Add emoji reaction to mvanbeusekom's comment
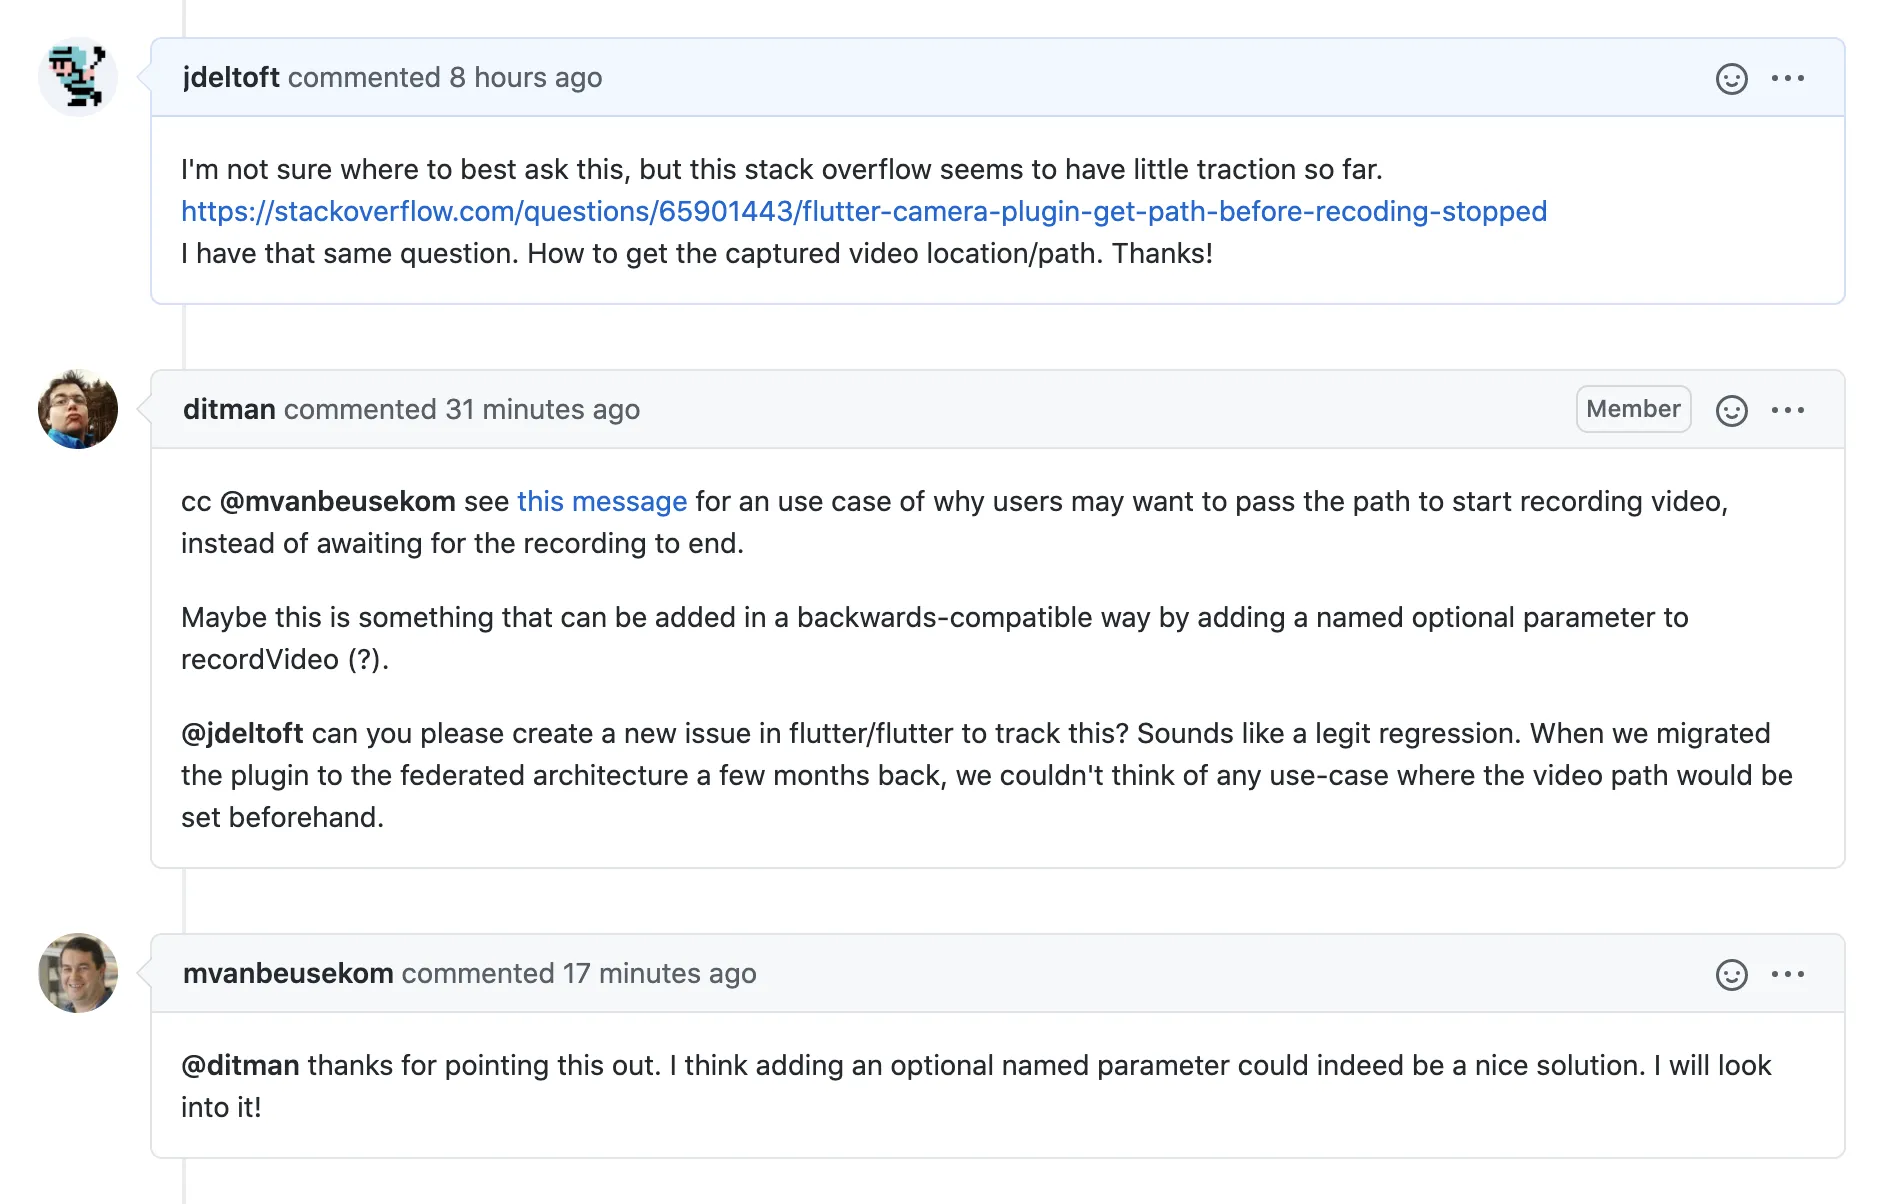This screenshot has width=1880, height=1204. pyautogui.click(x=1731, y=974)
